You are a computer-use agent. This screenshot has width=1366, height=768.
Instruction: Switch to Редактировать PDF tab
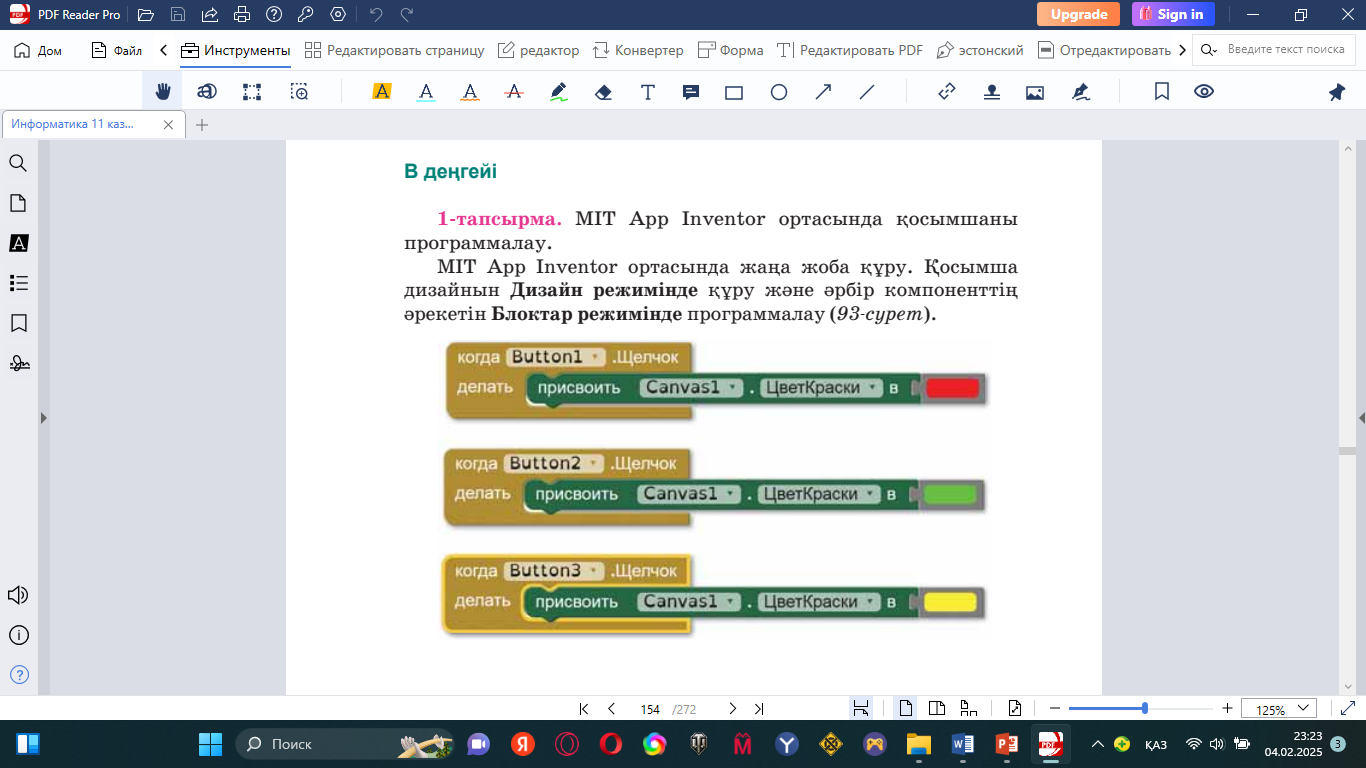[850, 50]
